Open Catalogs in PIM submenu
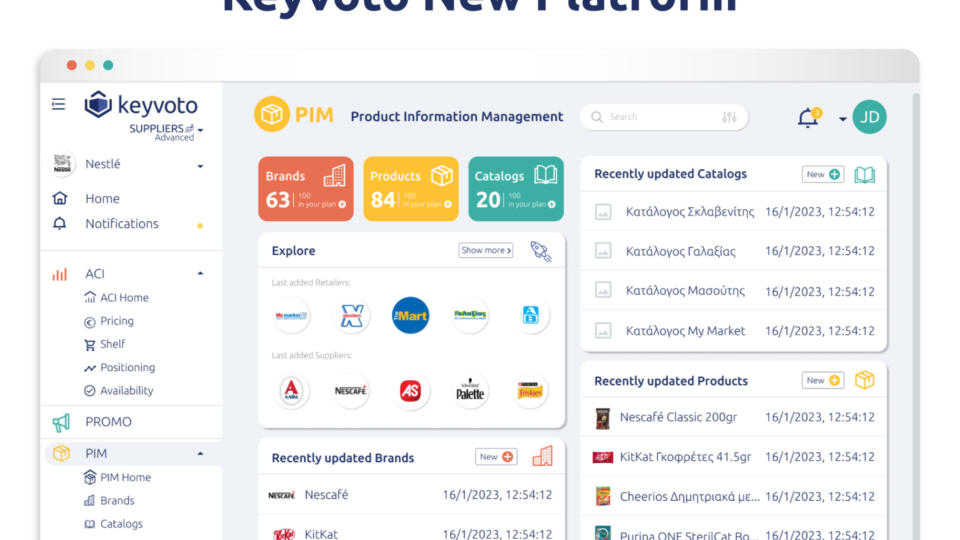 tap(113, 524)
